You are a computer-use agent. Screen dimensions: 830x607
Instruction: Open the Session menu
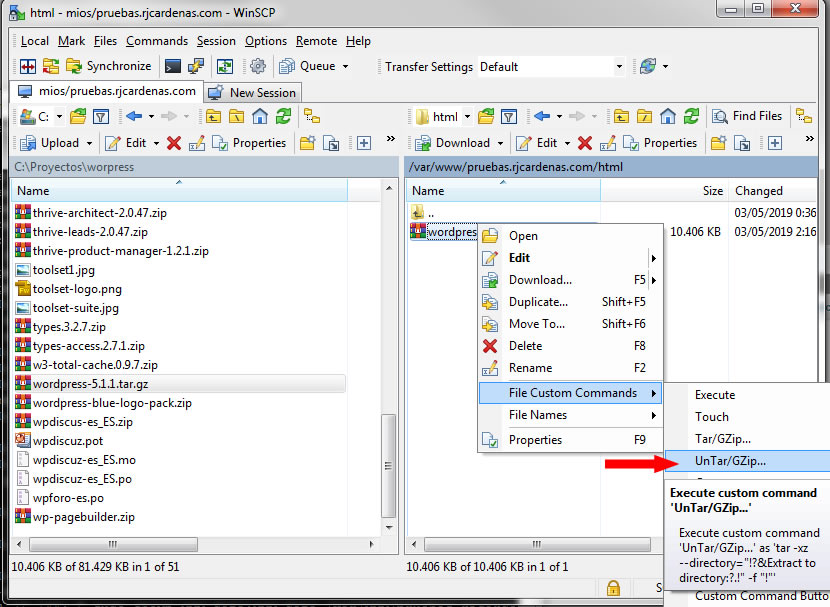(216, 41)
